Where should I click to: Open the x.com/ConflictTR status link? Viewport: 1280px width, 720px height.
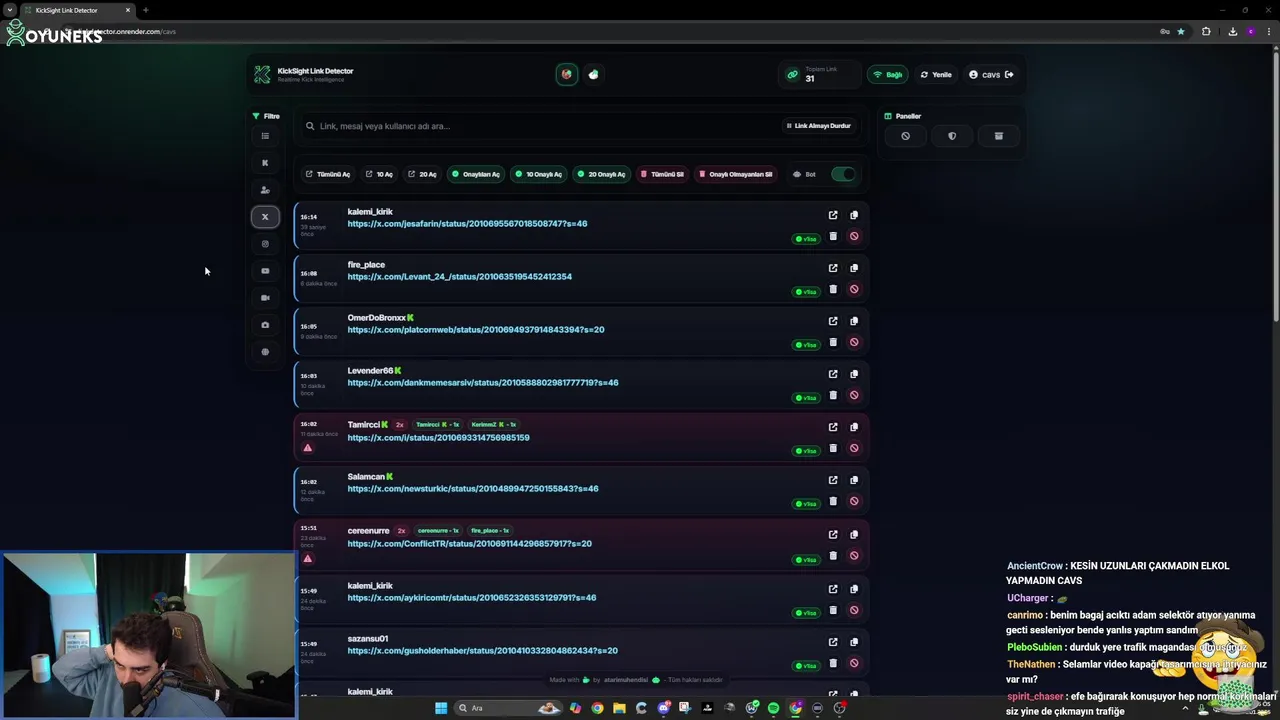tap(470, 544)
